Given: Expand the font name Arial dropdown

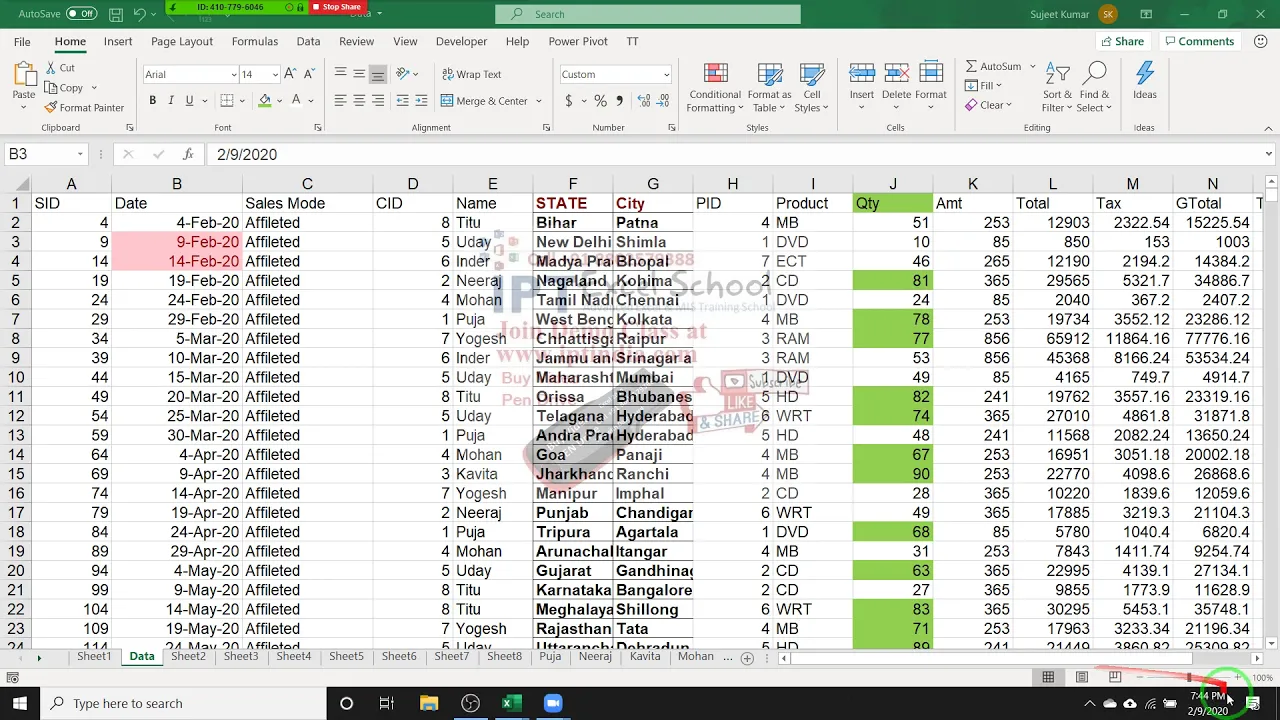Looking at the screenshot, I should pyautogui.click(x=234, y=74).
